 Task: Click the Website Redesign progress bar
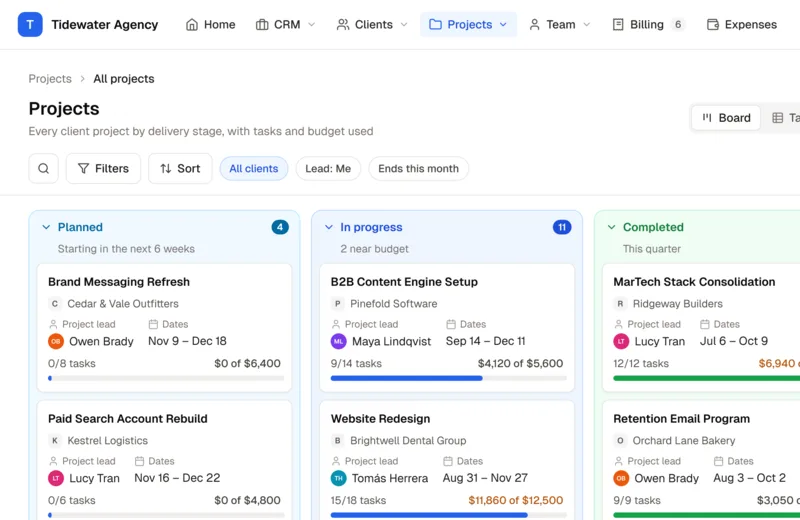coord(448,515)
